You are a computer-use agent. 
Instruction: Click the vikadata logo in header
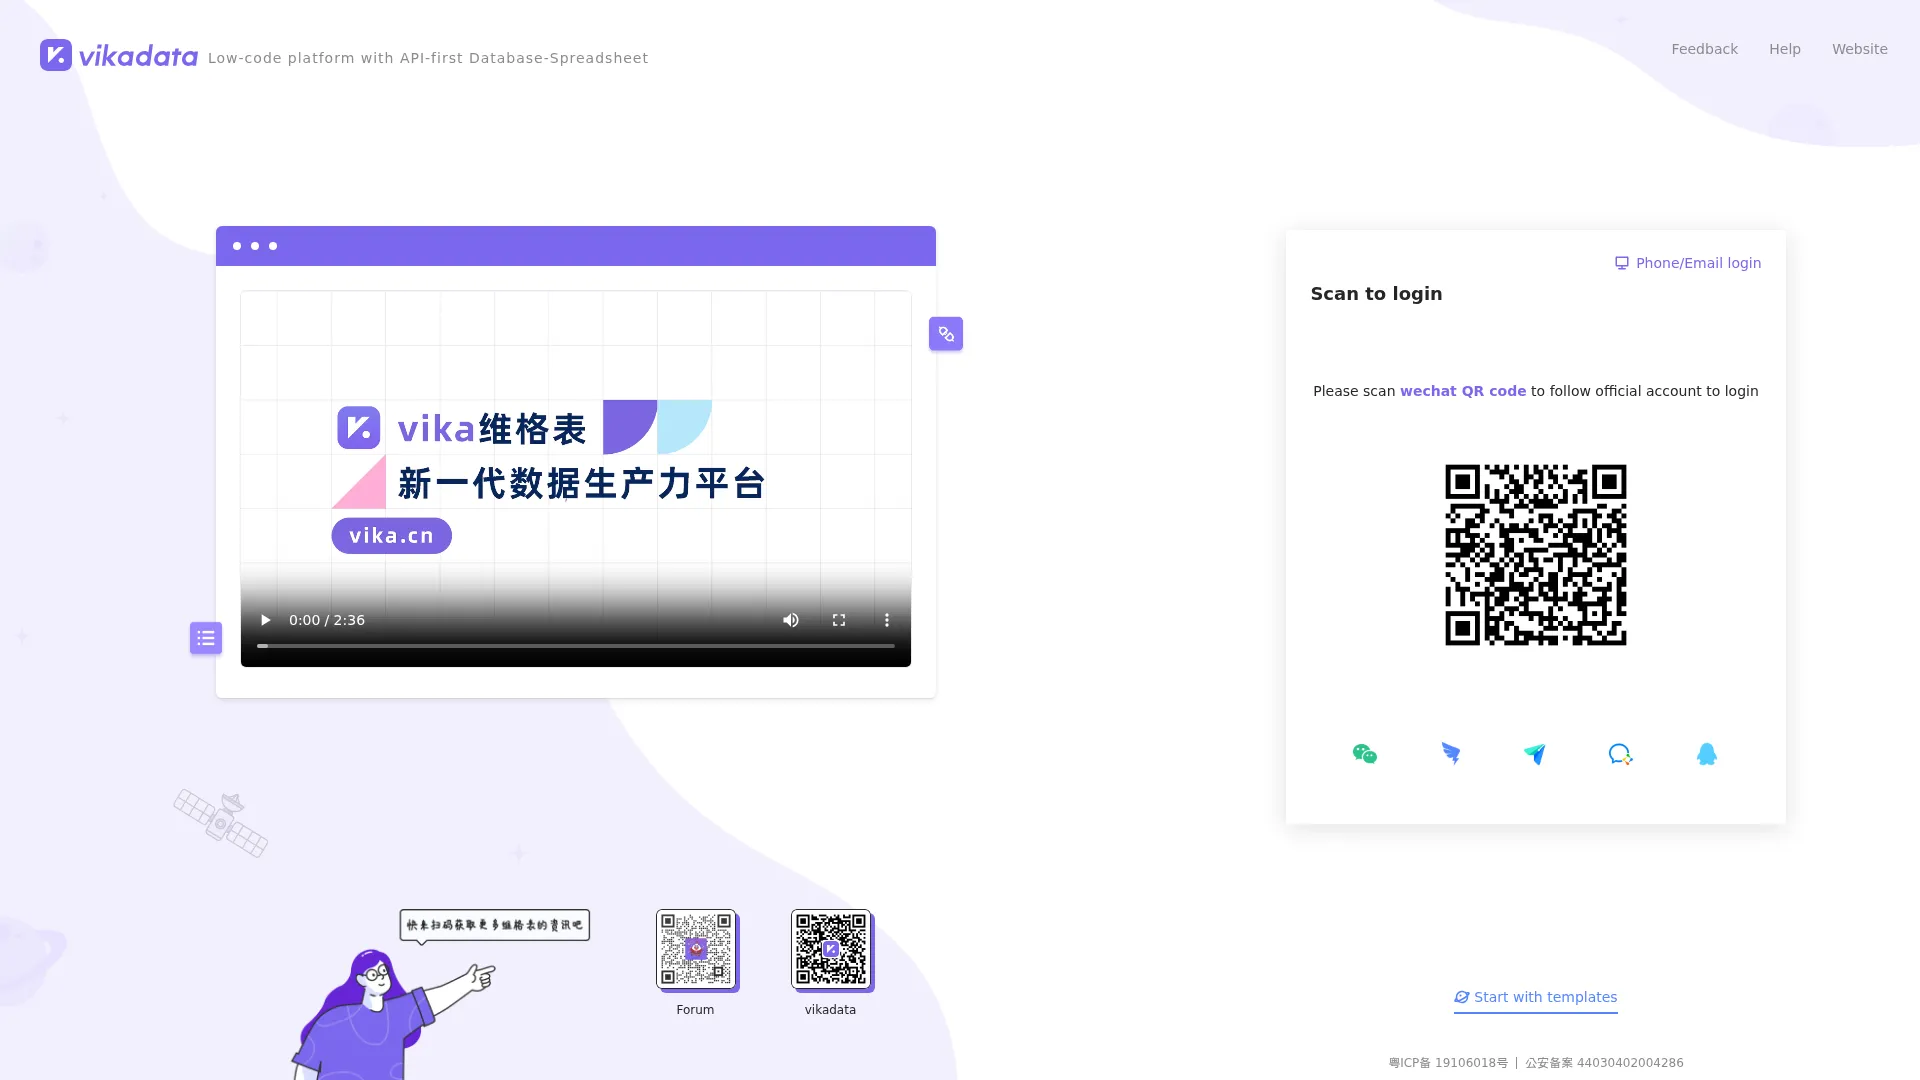[118, 55]
